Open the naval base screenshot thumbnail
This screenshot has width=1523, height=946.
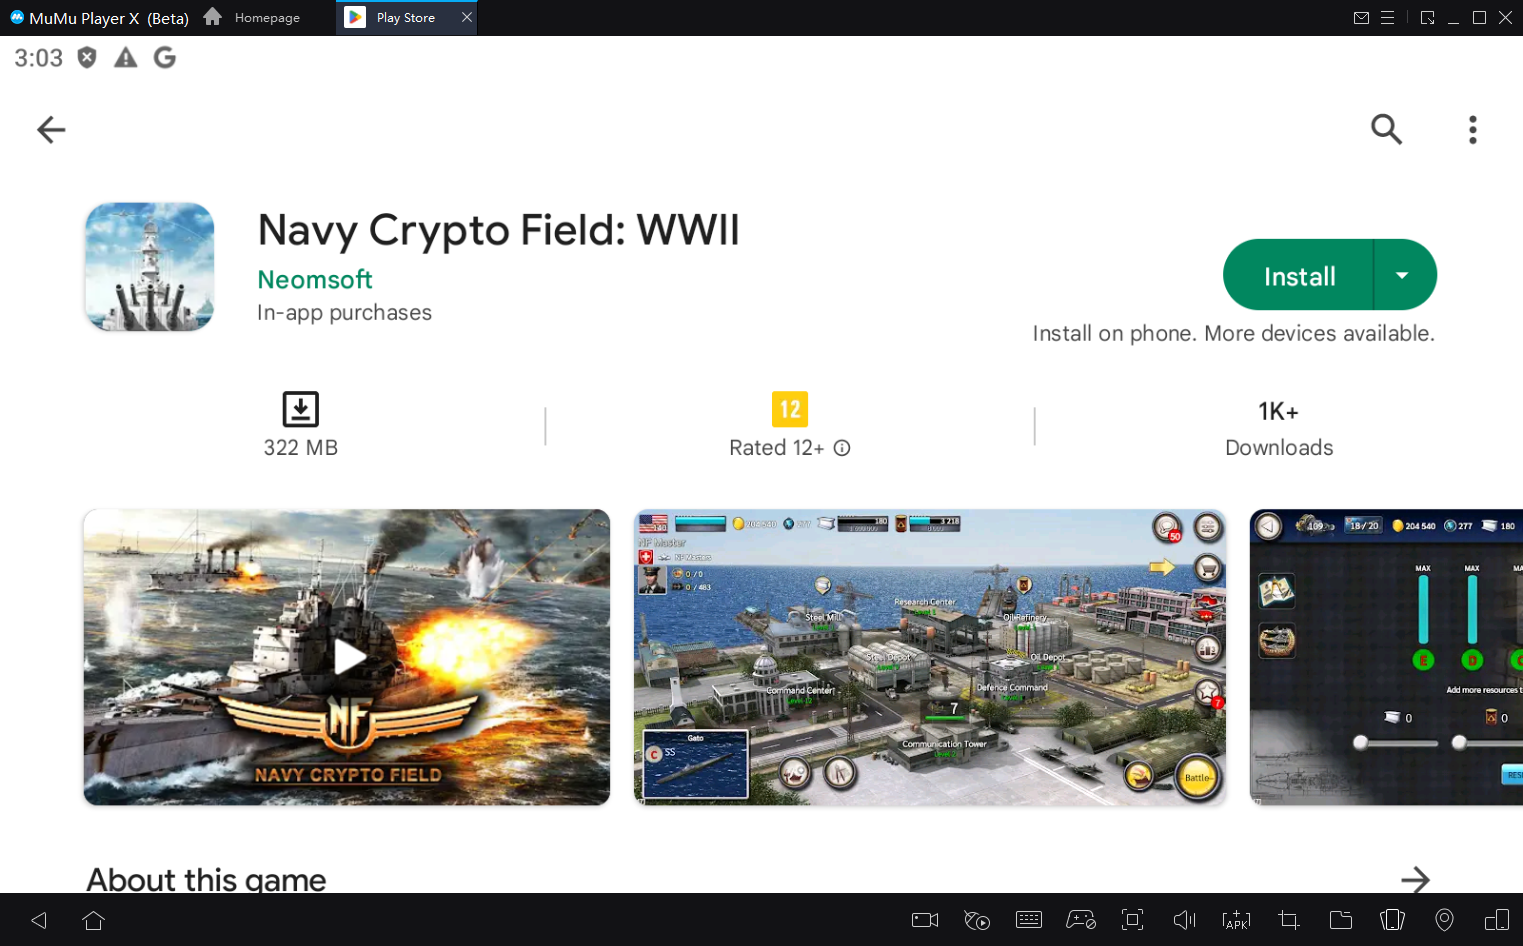pyautogui.click(x=929, y=657)
